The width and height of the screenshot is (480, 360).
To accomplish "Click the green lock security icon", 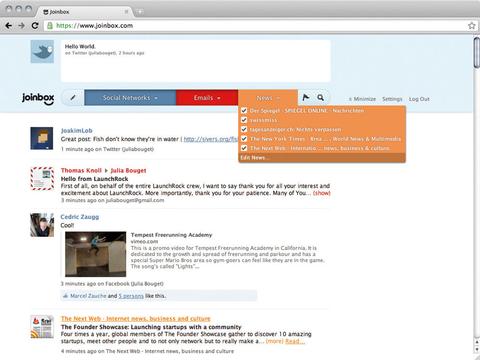I will (x=50, y=25).
